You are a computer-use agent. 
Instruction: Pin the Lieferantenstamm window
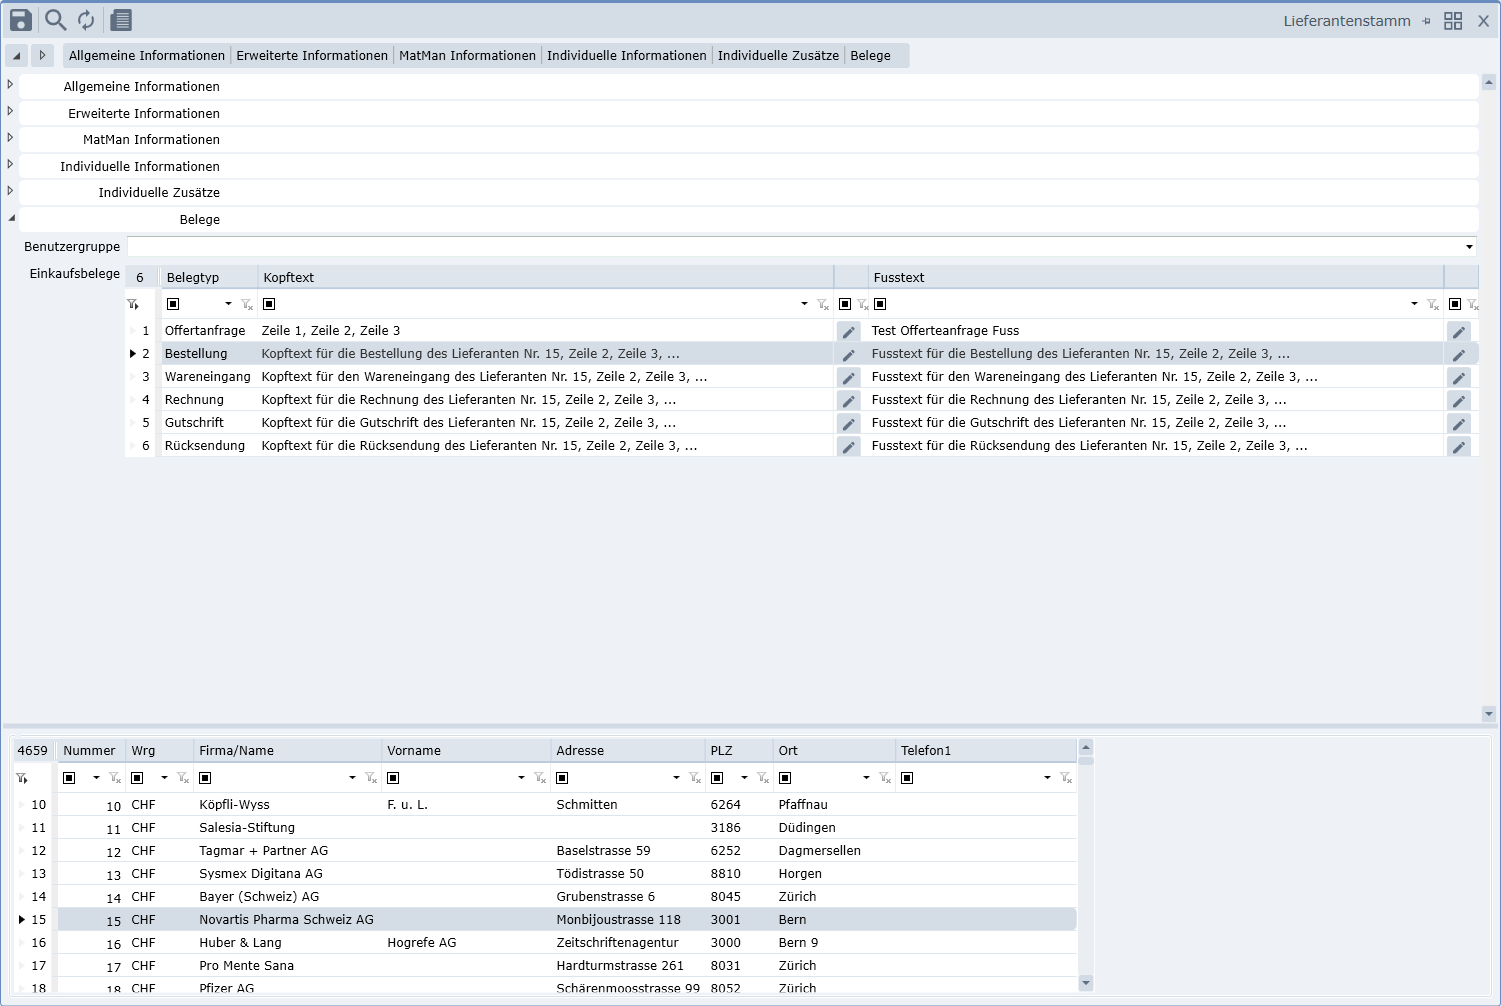(x=1426, y=21)
